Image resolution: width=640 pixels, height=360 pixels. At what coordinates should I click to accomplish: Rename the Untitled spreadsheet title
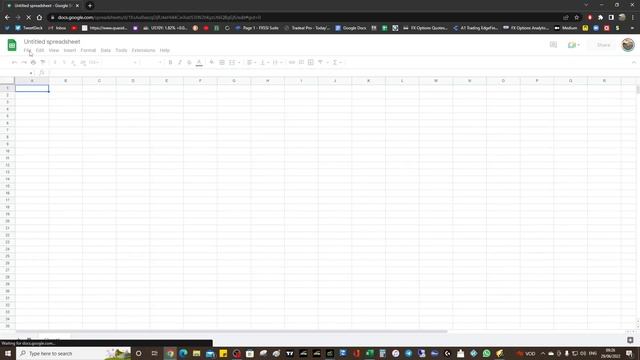tap(52, 42)
